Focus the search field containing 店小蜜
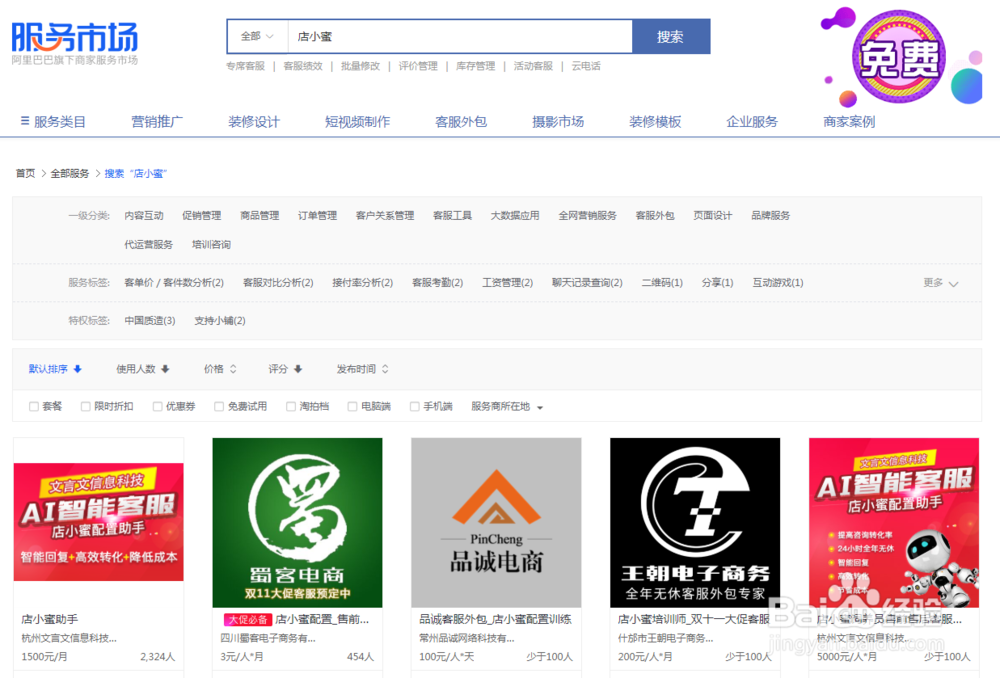This screenshot has width=1000, height=678. (x=460, y=36)
